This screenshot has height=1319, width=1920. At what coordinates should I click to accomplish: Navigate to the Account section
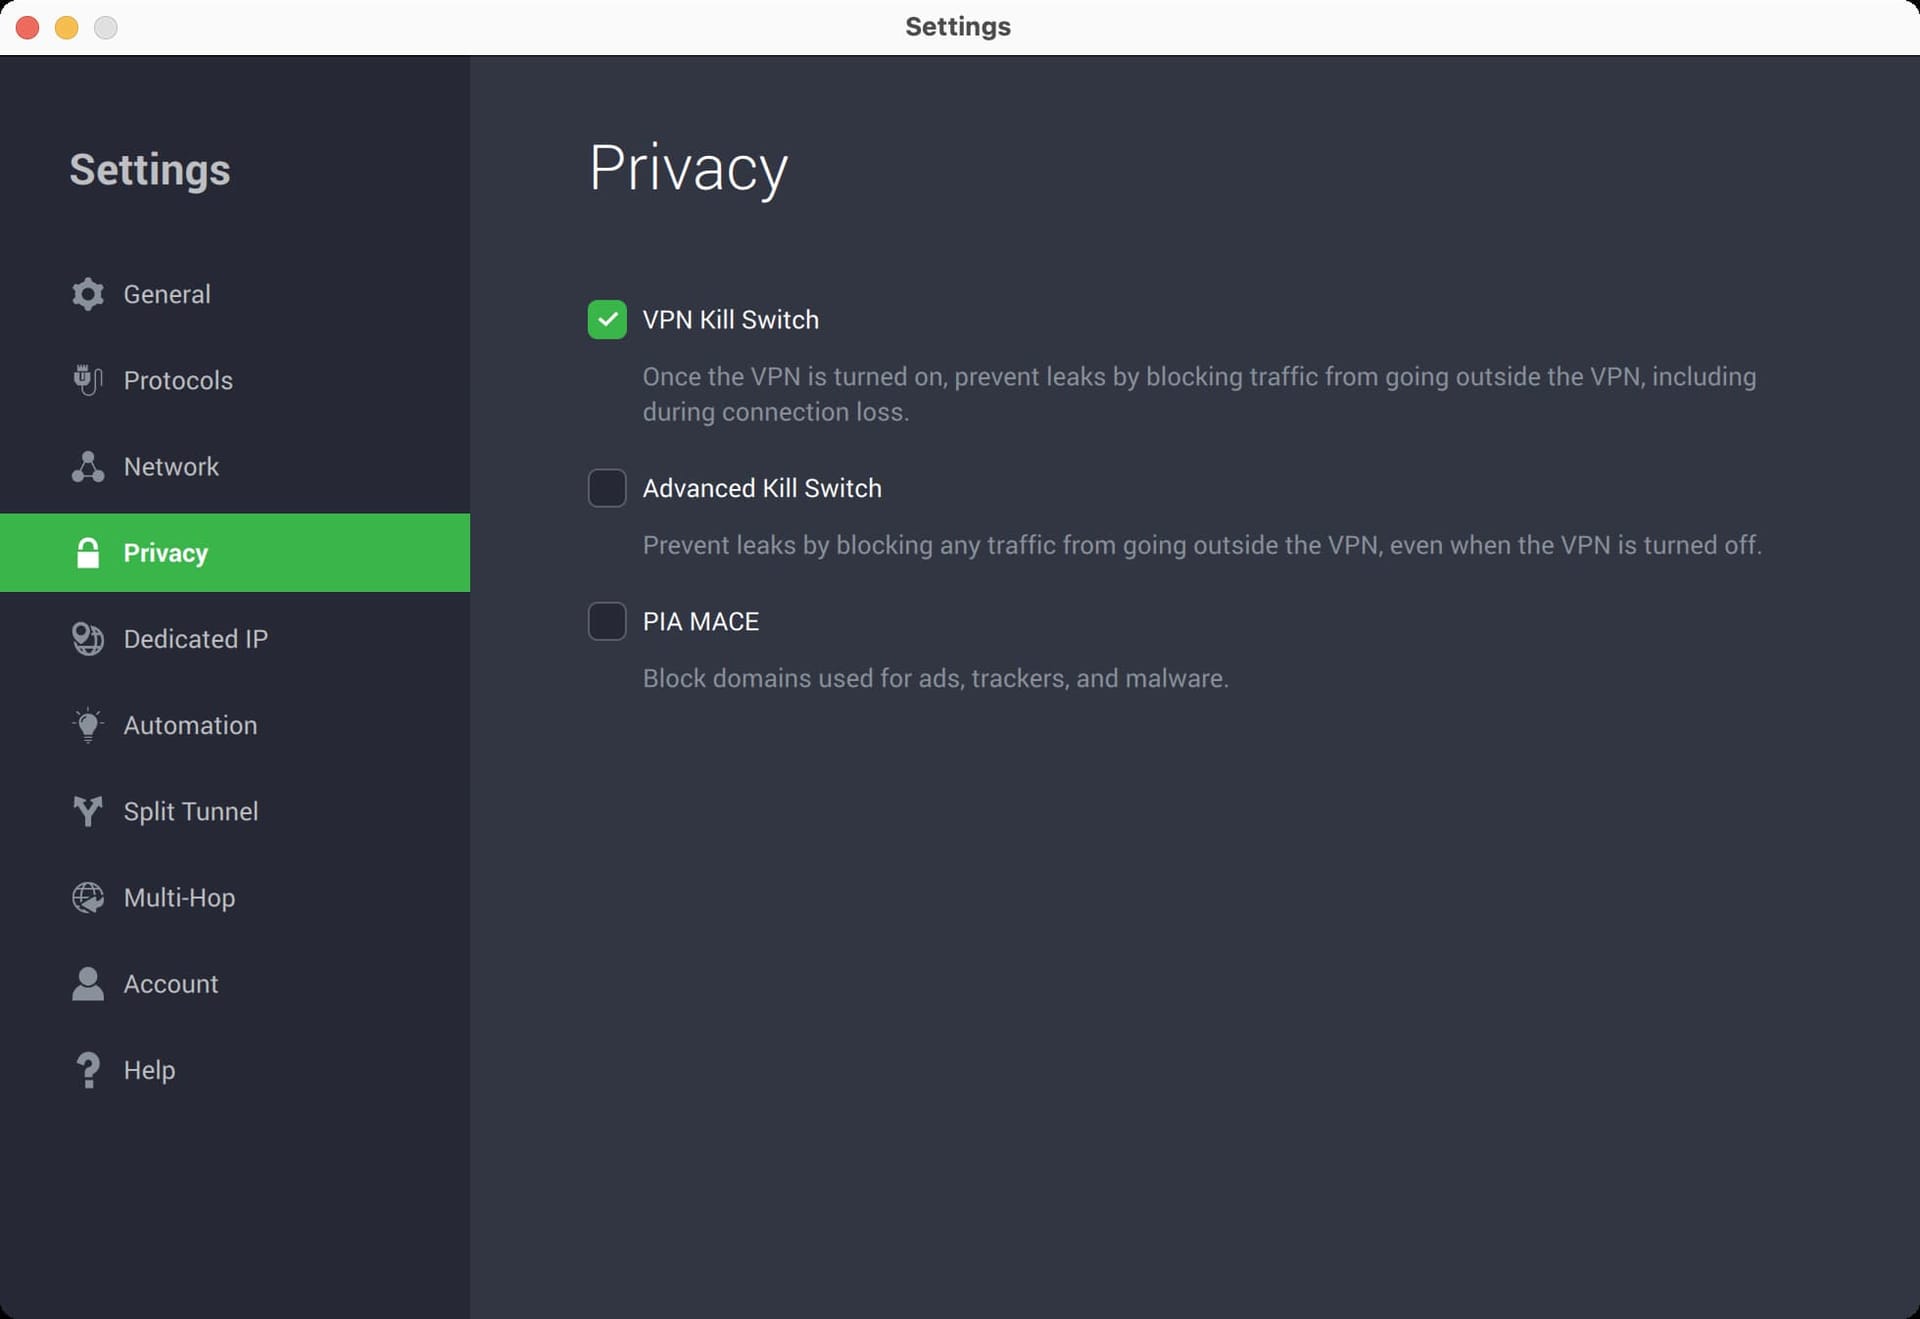pos(171,983)
